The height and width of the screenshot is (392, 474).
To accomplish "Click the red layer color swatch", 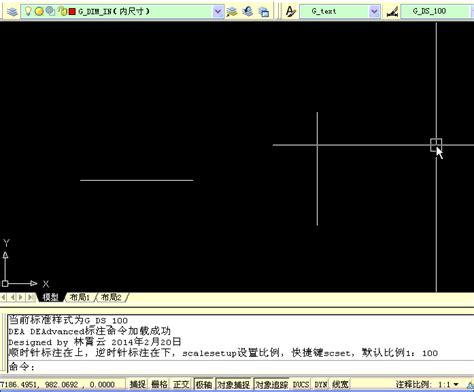I will click(72, 12).
